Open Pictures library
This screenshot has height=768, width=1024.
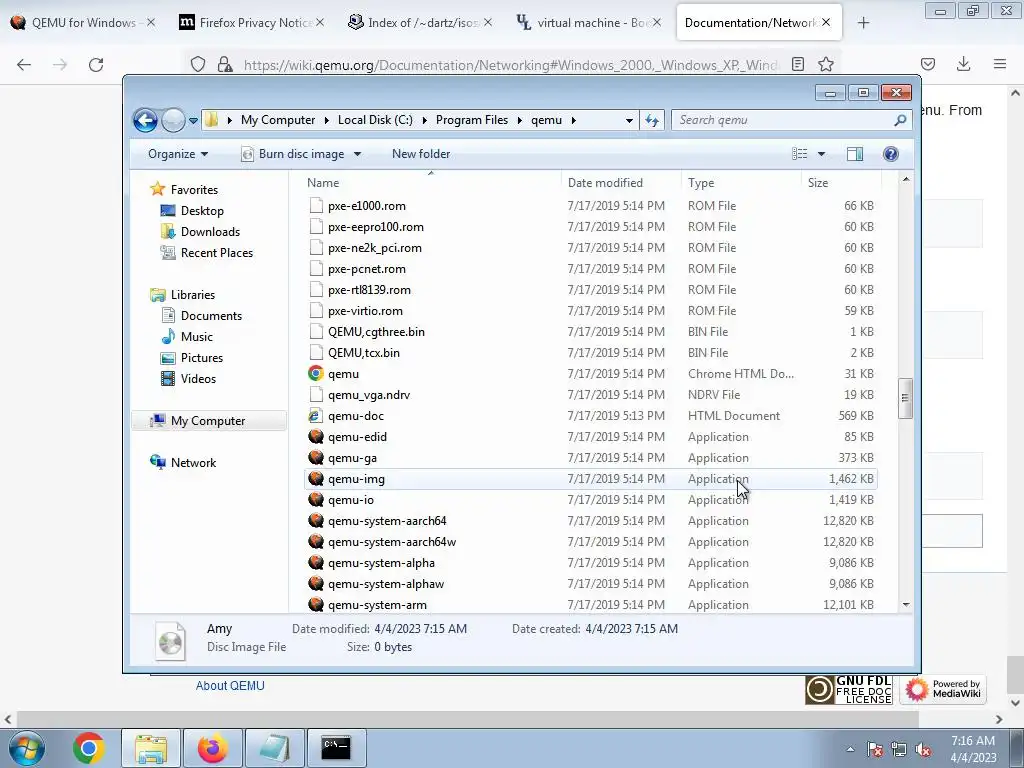pos(201,358)
